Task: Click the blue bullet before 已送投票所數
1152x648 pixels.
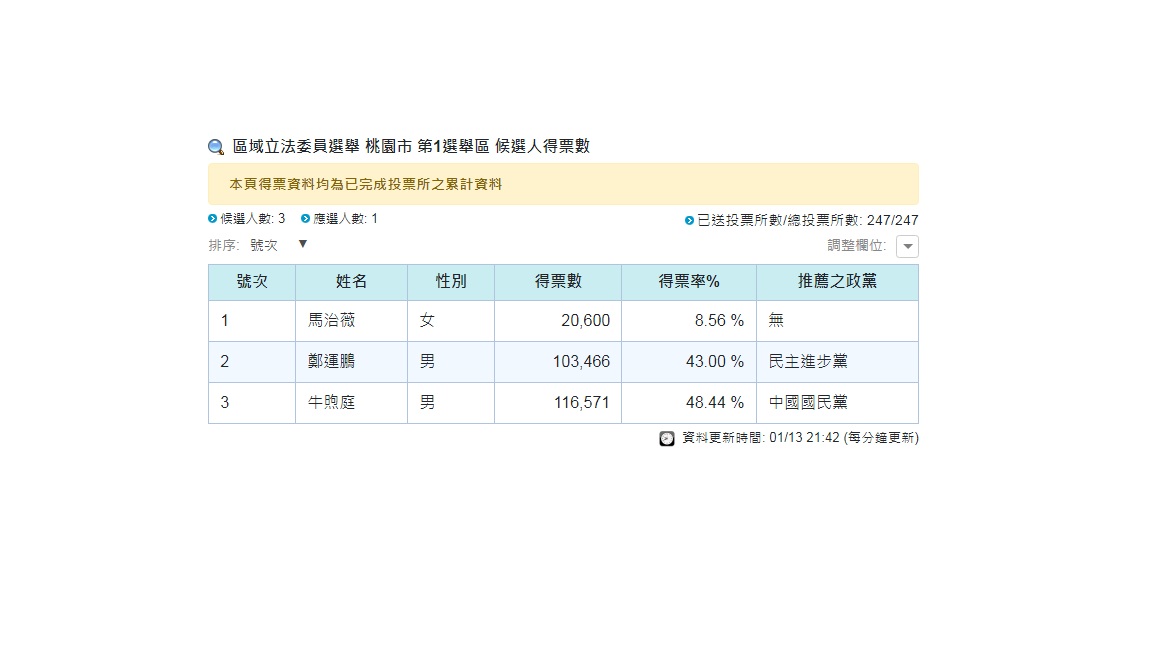Action: [689, 220]
